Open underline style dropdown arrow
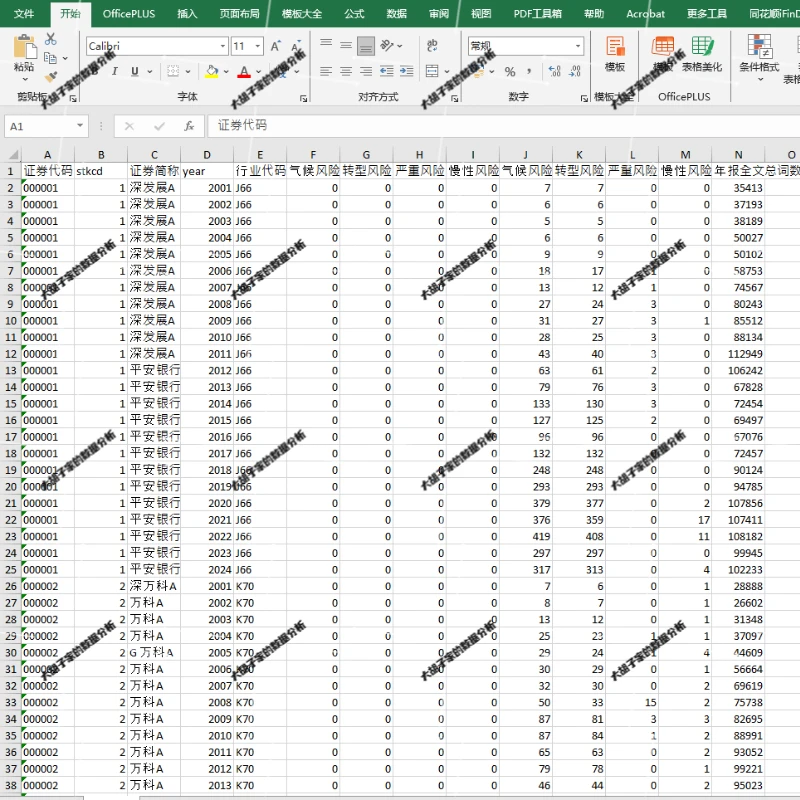The height and width of the screenshot is (800, 800). tap(149, 72)
